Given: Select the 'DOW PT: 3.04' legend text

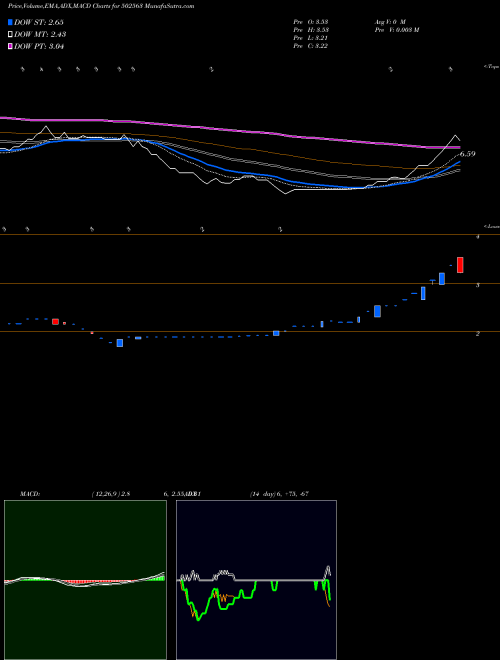Looking at the screenshot, I should pyautogui.click(x=39, y=47).
